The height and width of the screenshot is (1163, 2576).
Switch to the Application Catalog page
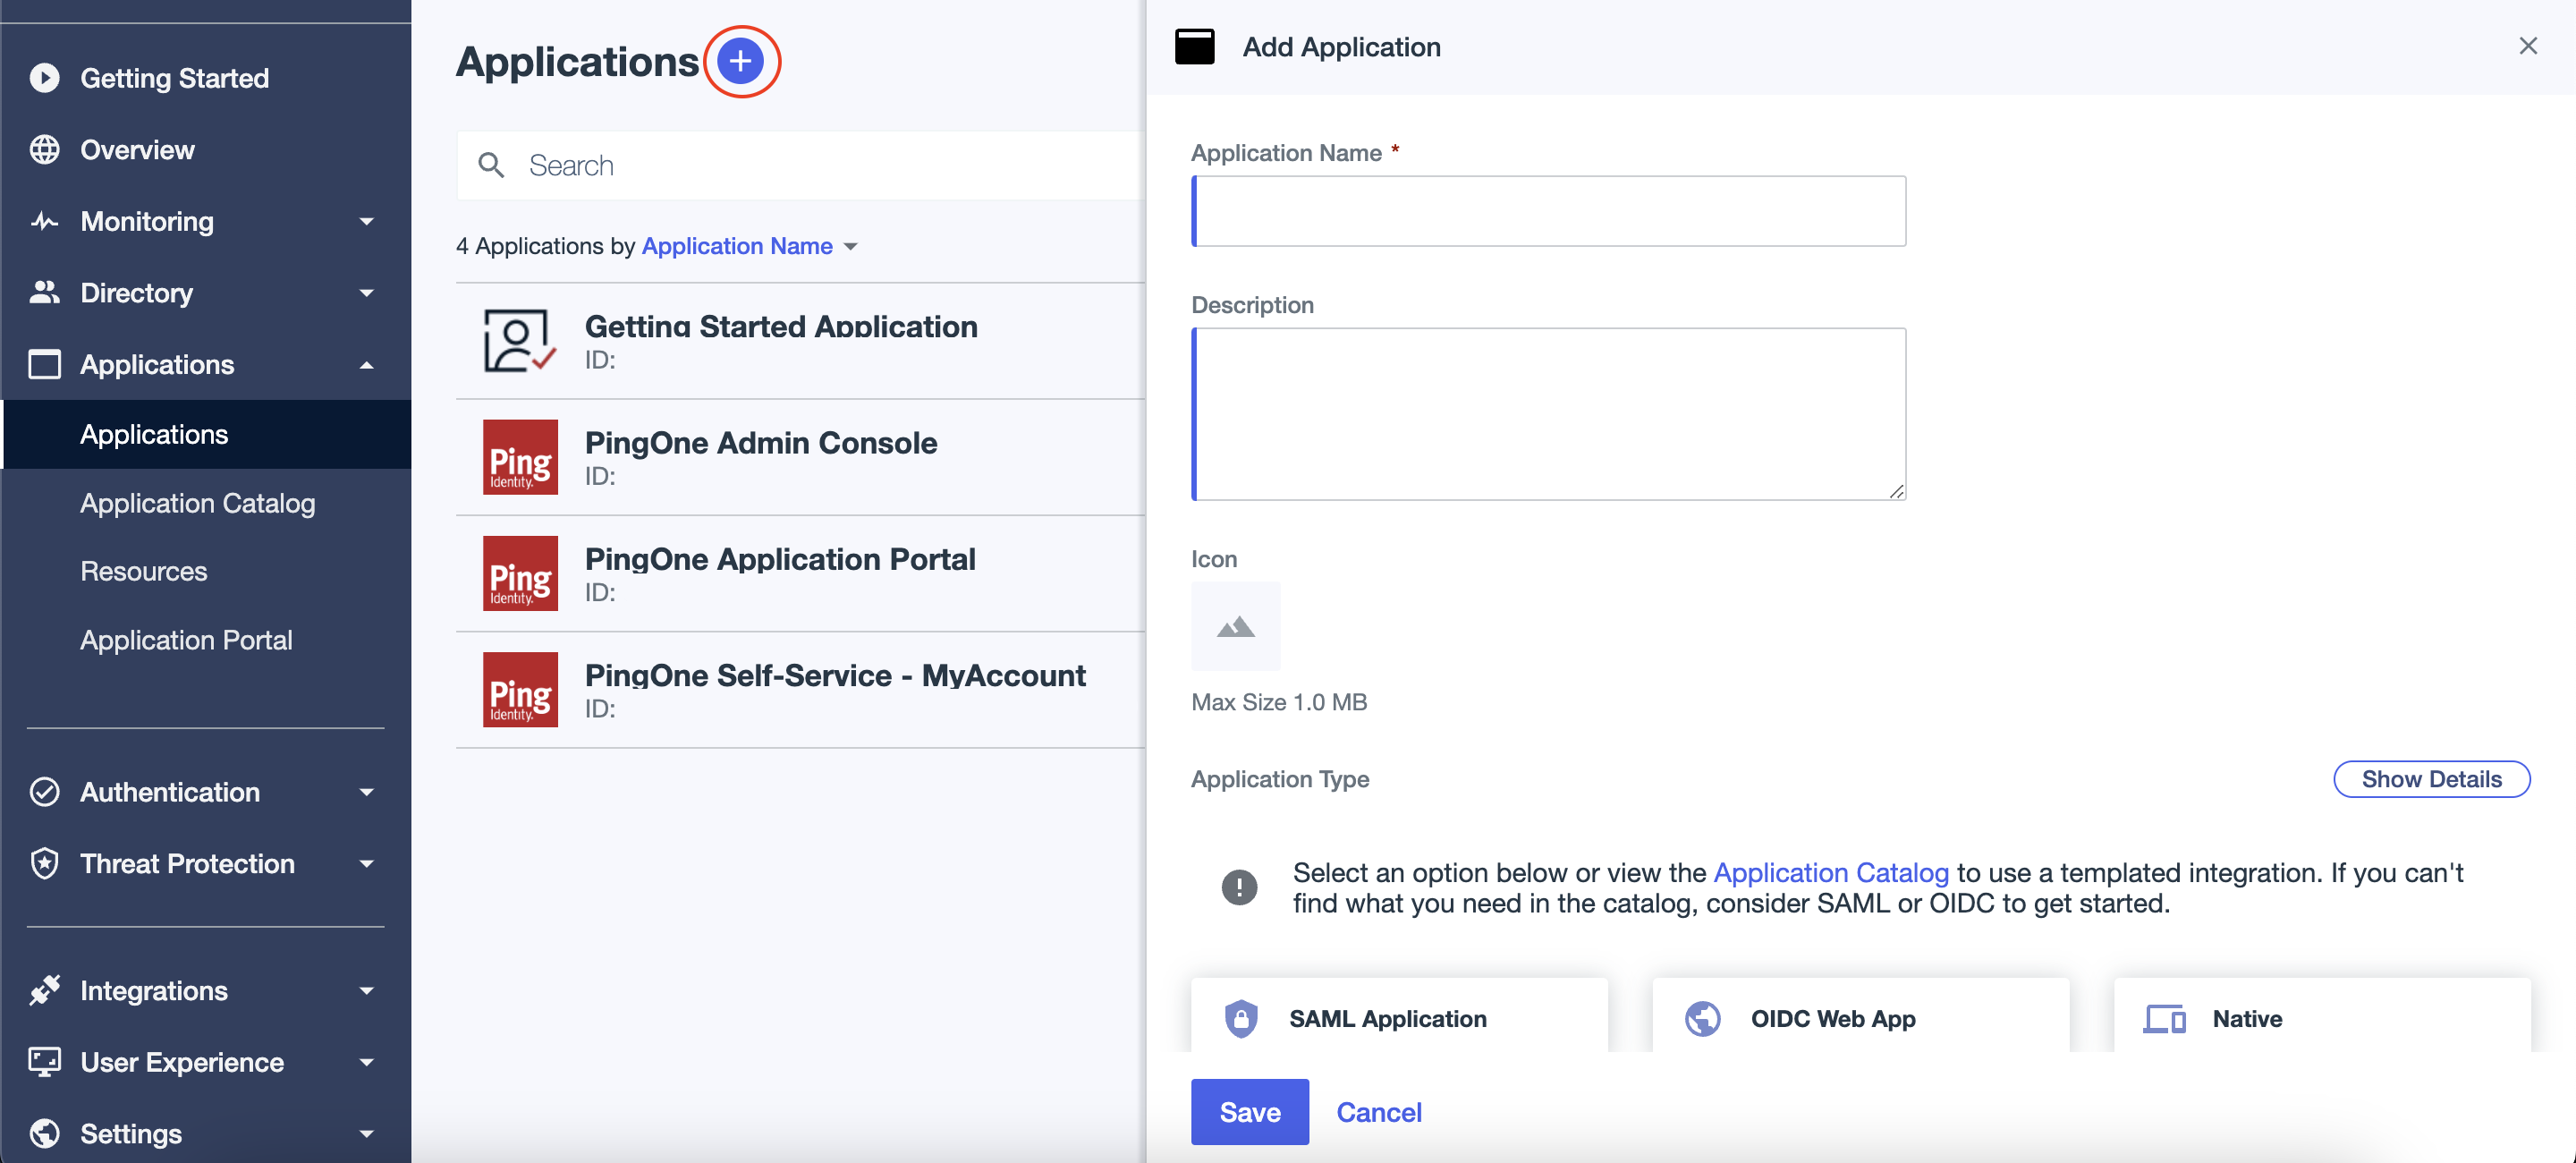pos(197,503)
